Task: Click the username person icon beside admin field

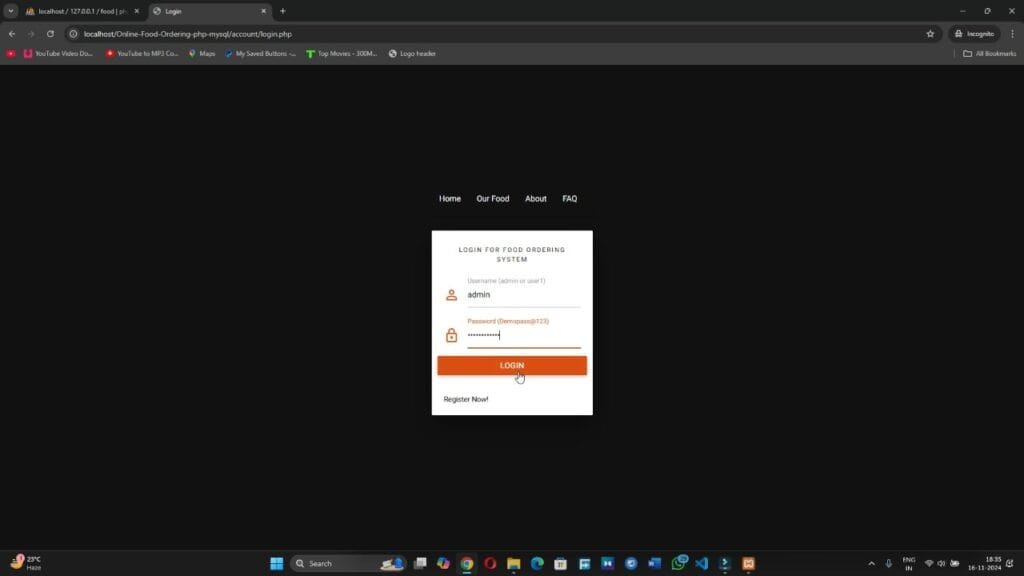Action: [451, 294]
